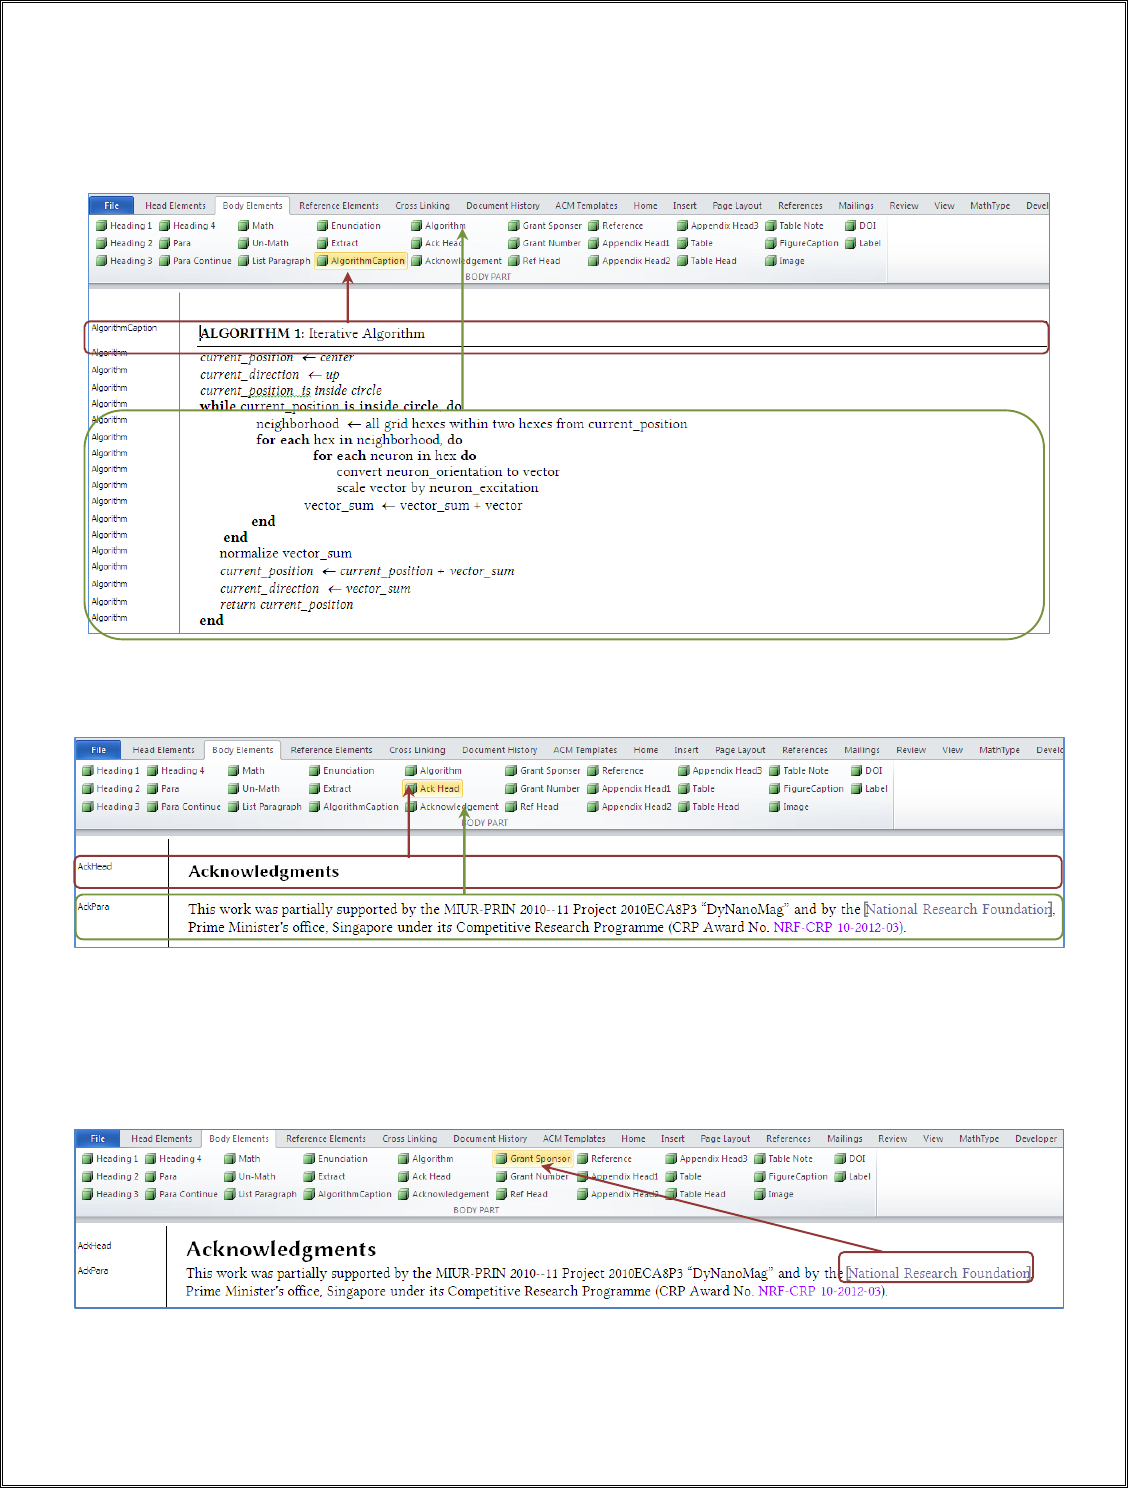This screenshot has width=1128, height=1488.
Task: Apply Table in the Grant Sponsor-highlighted ribbon
Action: (x=684, y=1177)
